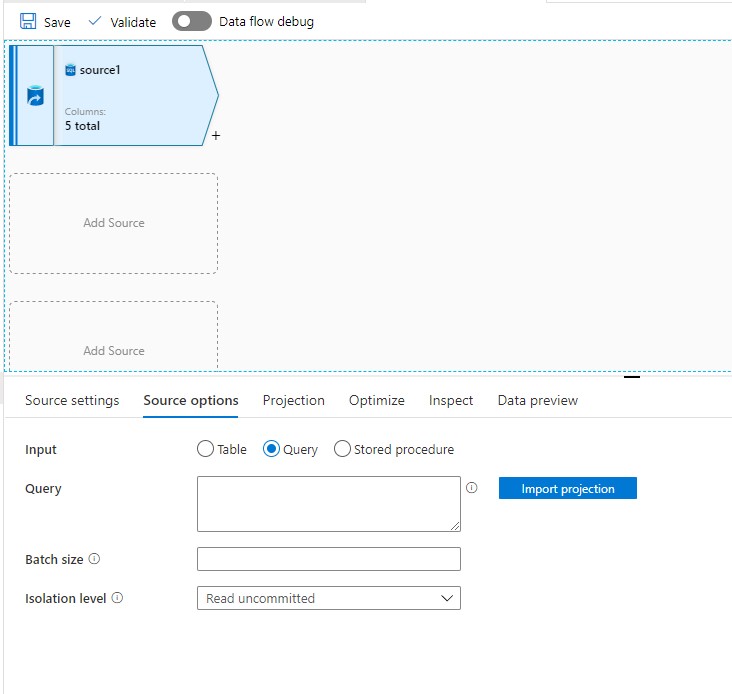Click into the Batch size field
732x694 pixels.
(329, 559)
